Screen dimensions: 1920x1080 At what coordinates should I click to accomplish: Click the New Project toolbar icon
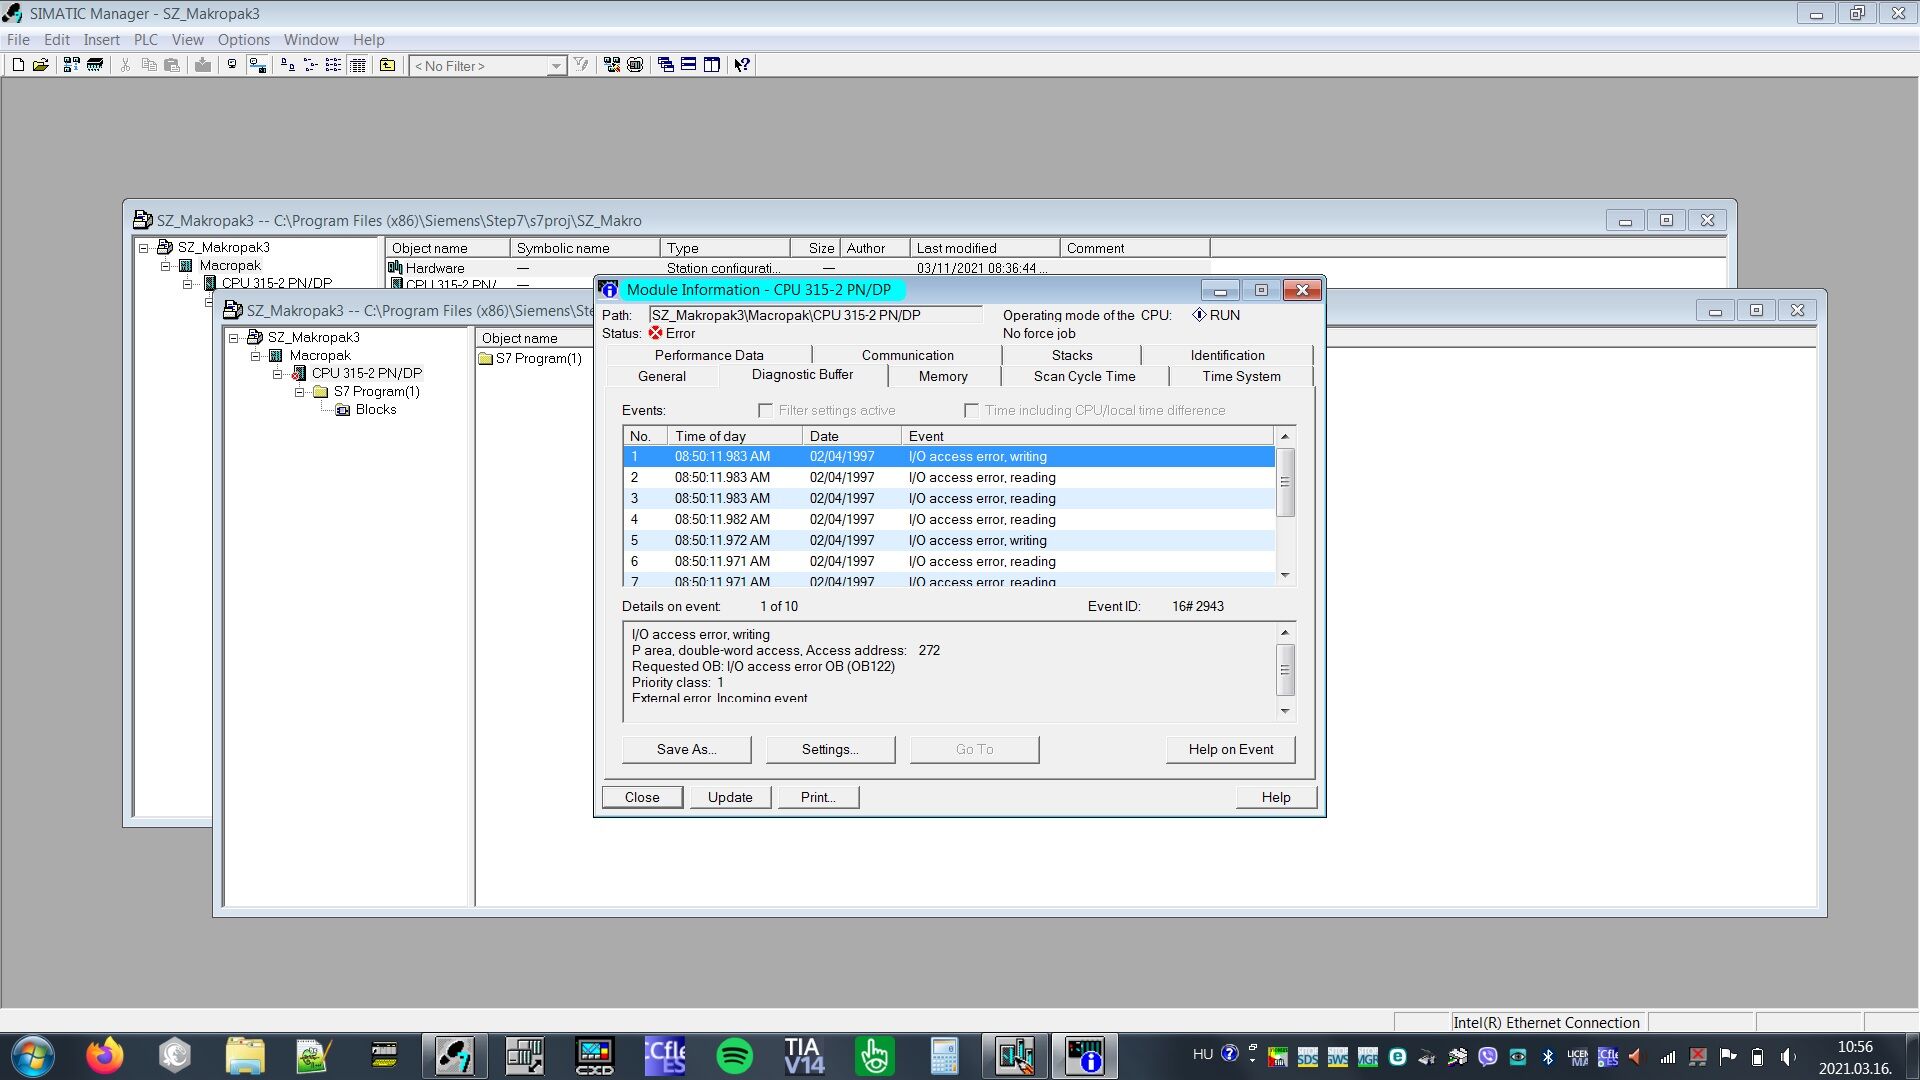click(x=18, y=65)
